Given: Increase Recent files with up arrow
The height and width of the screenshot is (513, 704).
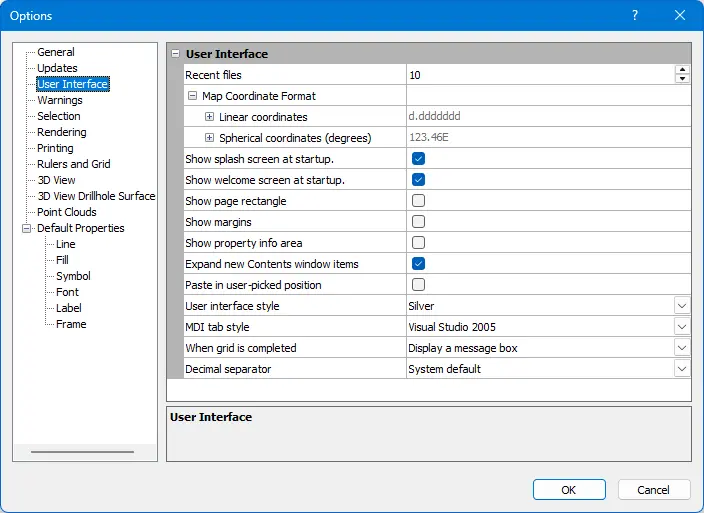Looking at the screenshot, I should tap(682, 70).
